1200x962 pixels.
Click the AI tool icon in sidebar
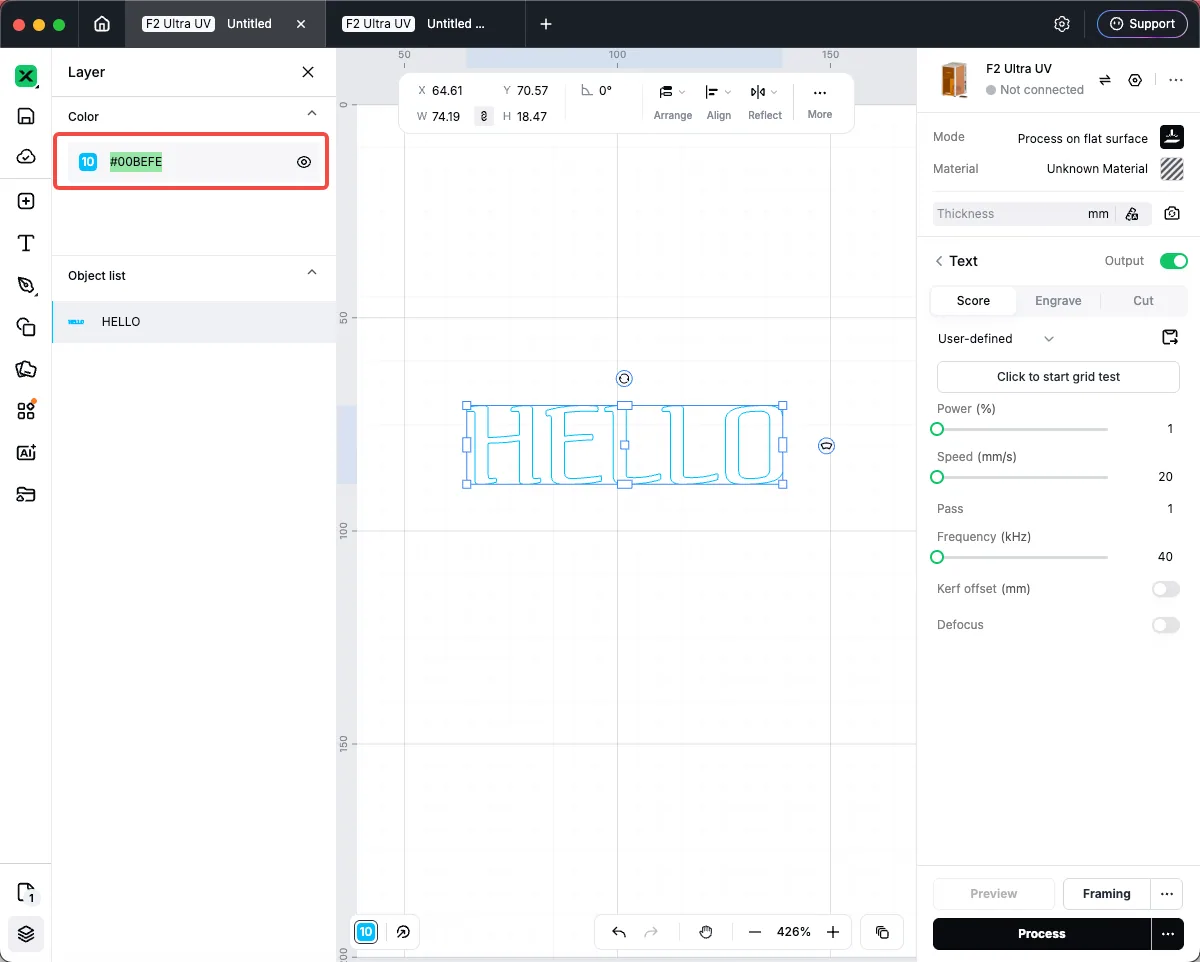26,452
